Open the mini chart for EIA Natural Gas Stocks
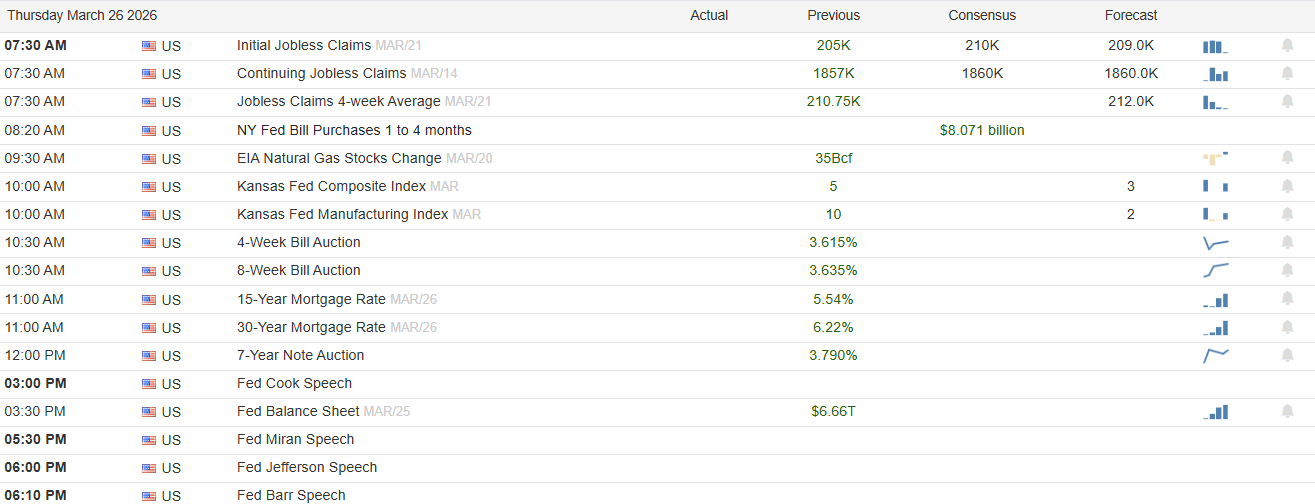This screenshot has height=504, width=1315. pos(1215,158)
